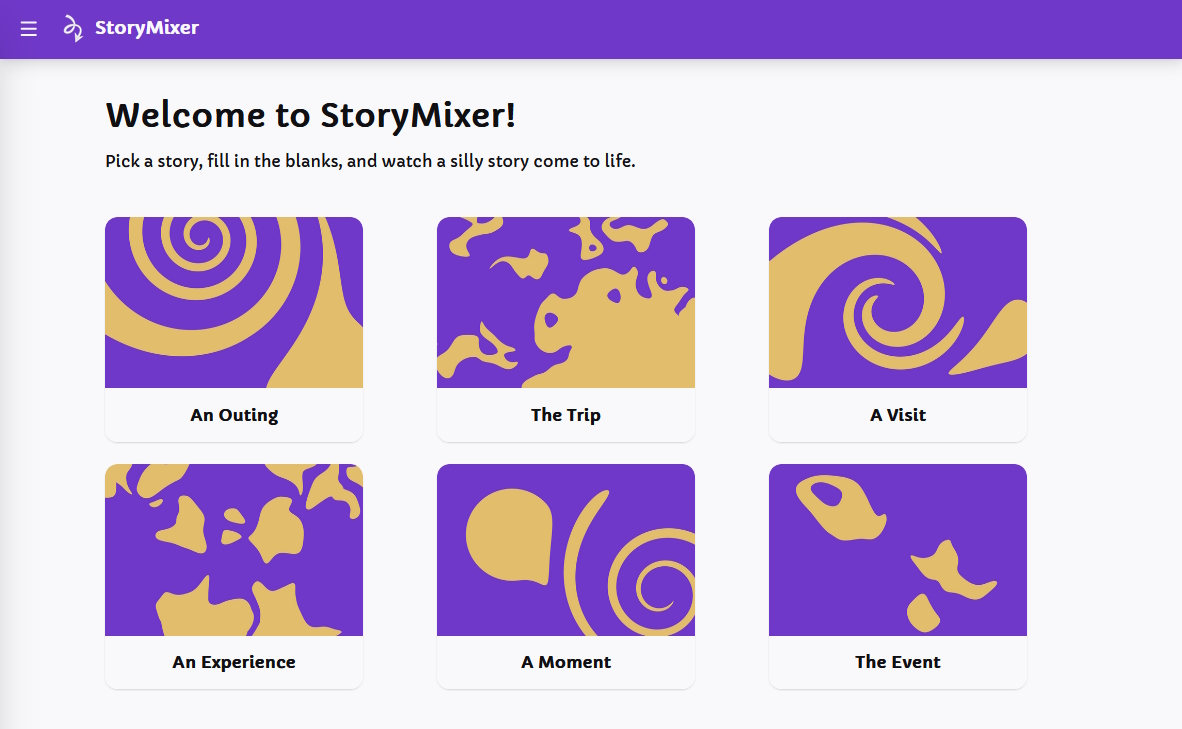The width and height of the screenshot is (1182, 729).
Task: Open the story titled 'A Moment'
Action: 565,661
